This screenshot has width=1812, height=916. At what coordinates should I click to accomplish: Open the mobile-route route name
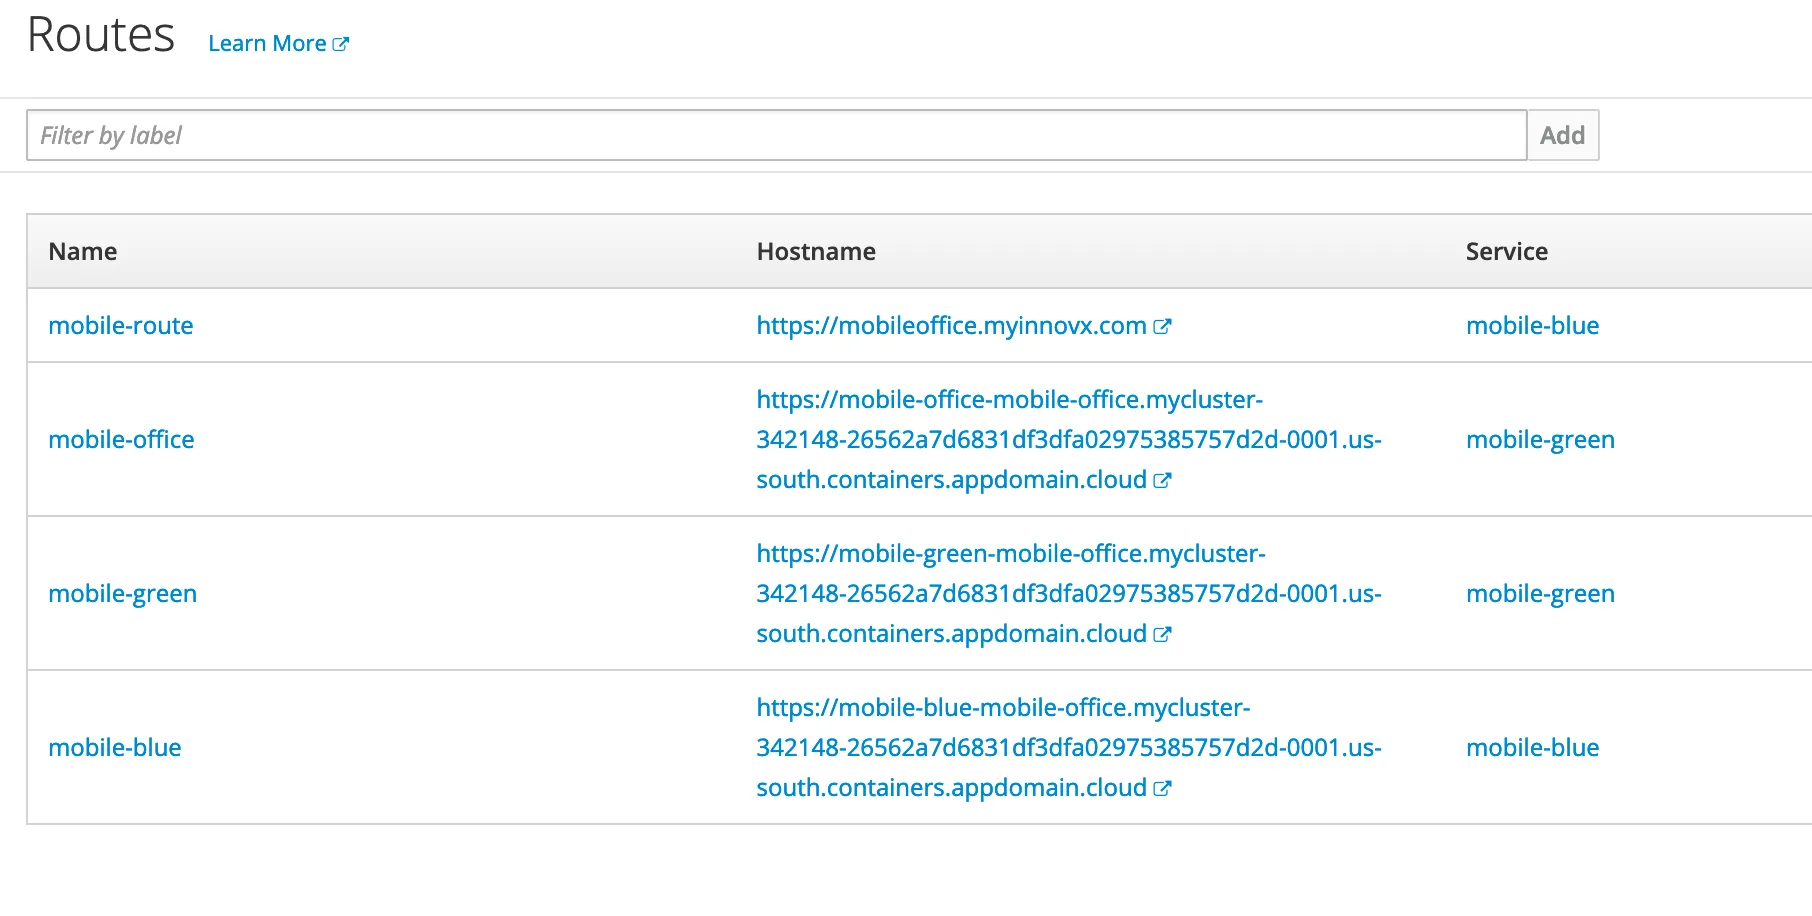click(x=121, y=326)
